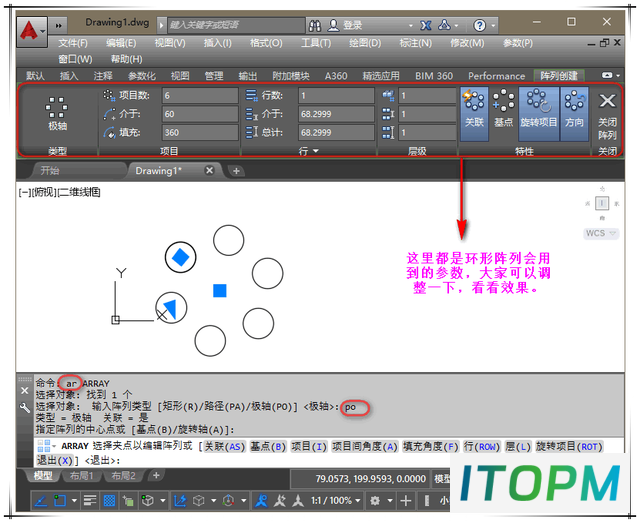Select the blue square center grip
Image resolution: width=640 pixels, height=523 pixels.
tap(220, 291)
